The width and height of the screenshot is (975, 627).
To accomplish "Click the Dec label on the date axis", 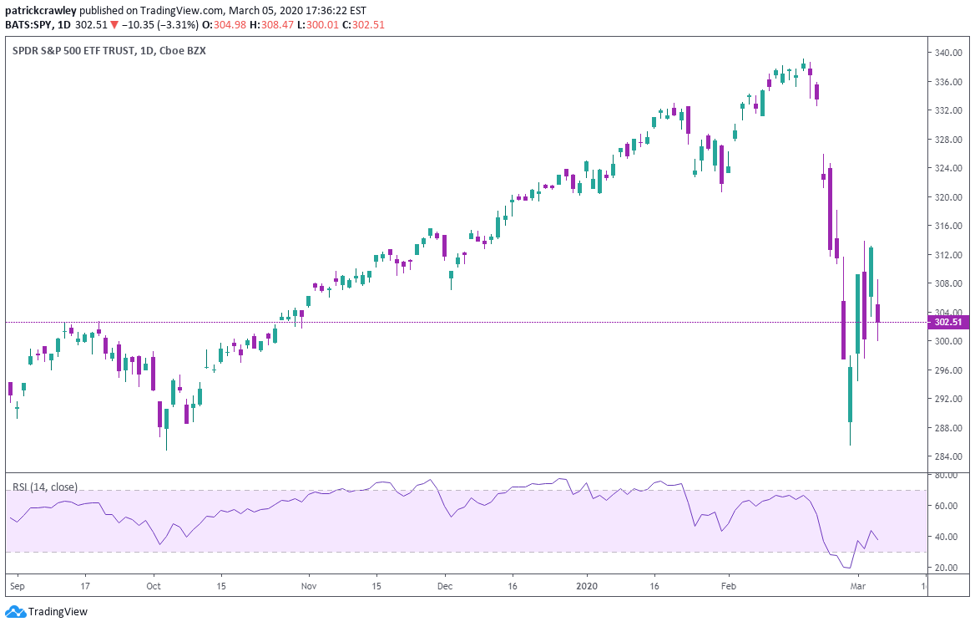I will [445, 586].
